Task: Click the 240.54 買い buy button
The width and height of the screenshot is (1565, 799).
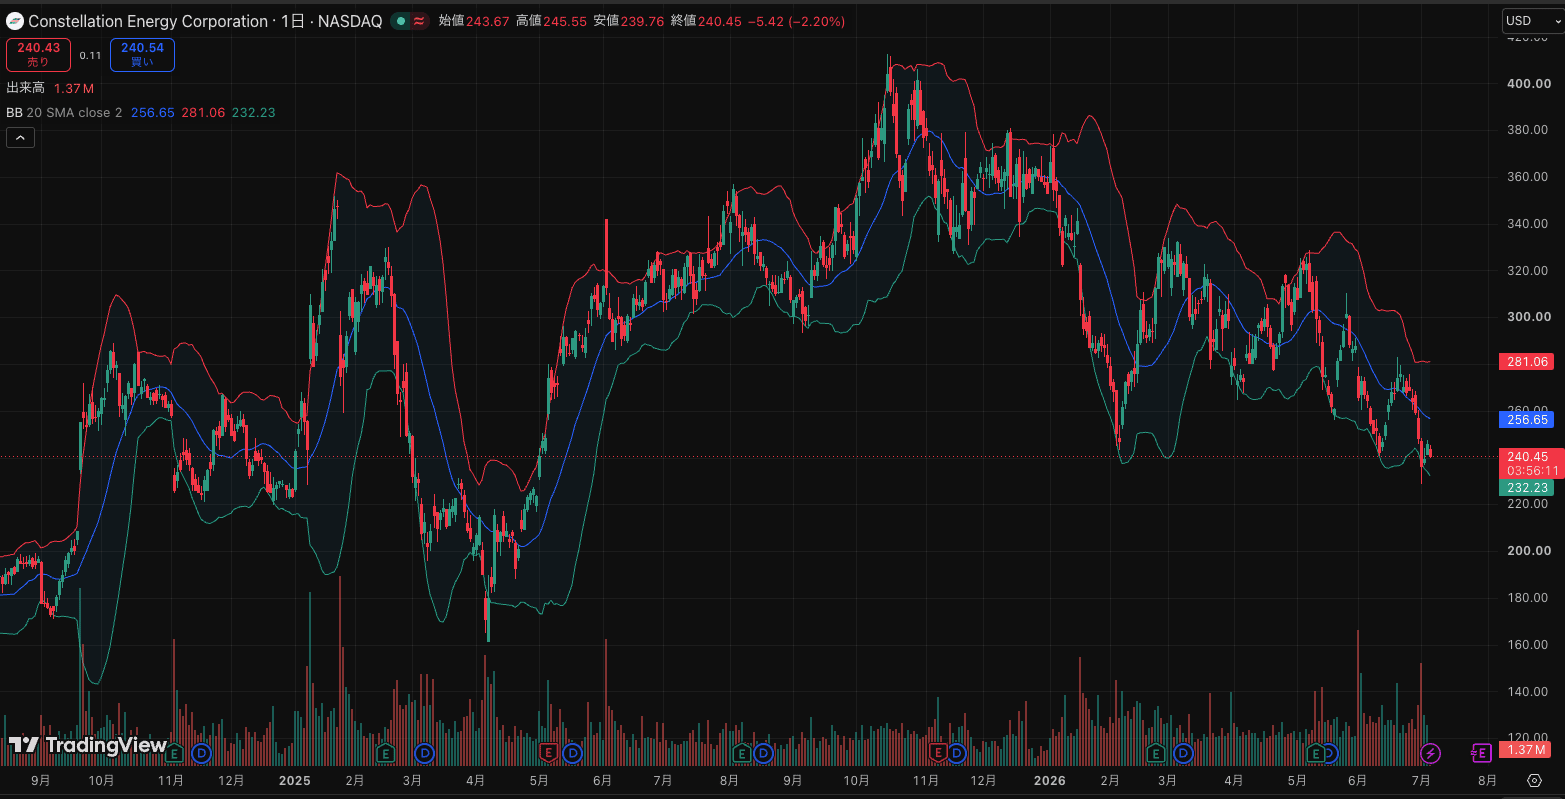Action: (x=143, y=54)
